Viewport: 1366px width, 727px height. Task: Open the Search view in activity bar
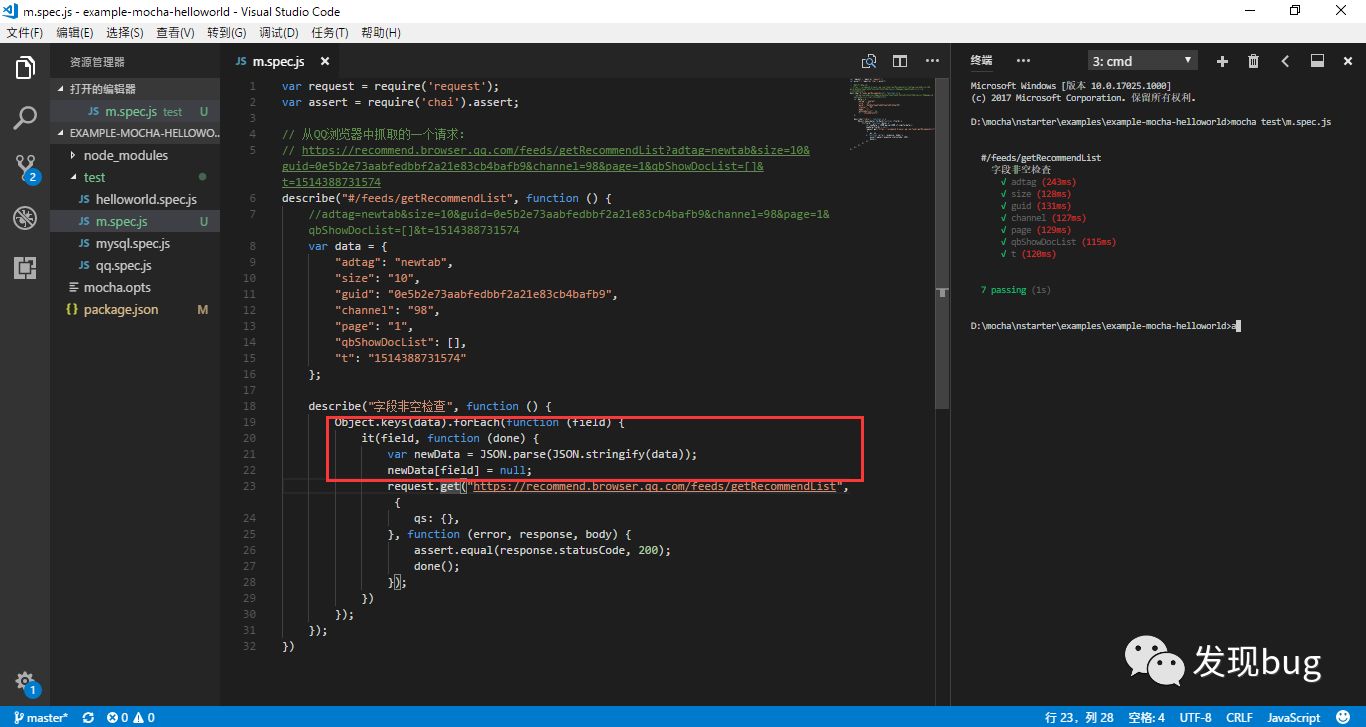click(x=25, y=119)
